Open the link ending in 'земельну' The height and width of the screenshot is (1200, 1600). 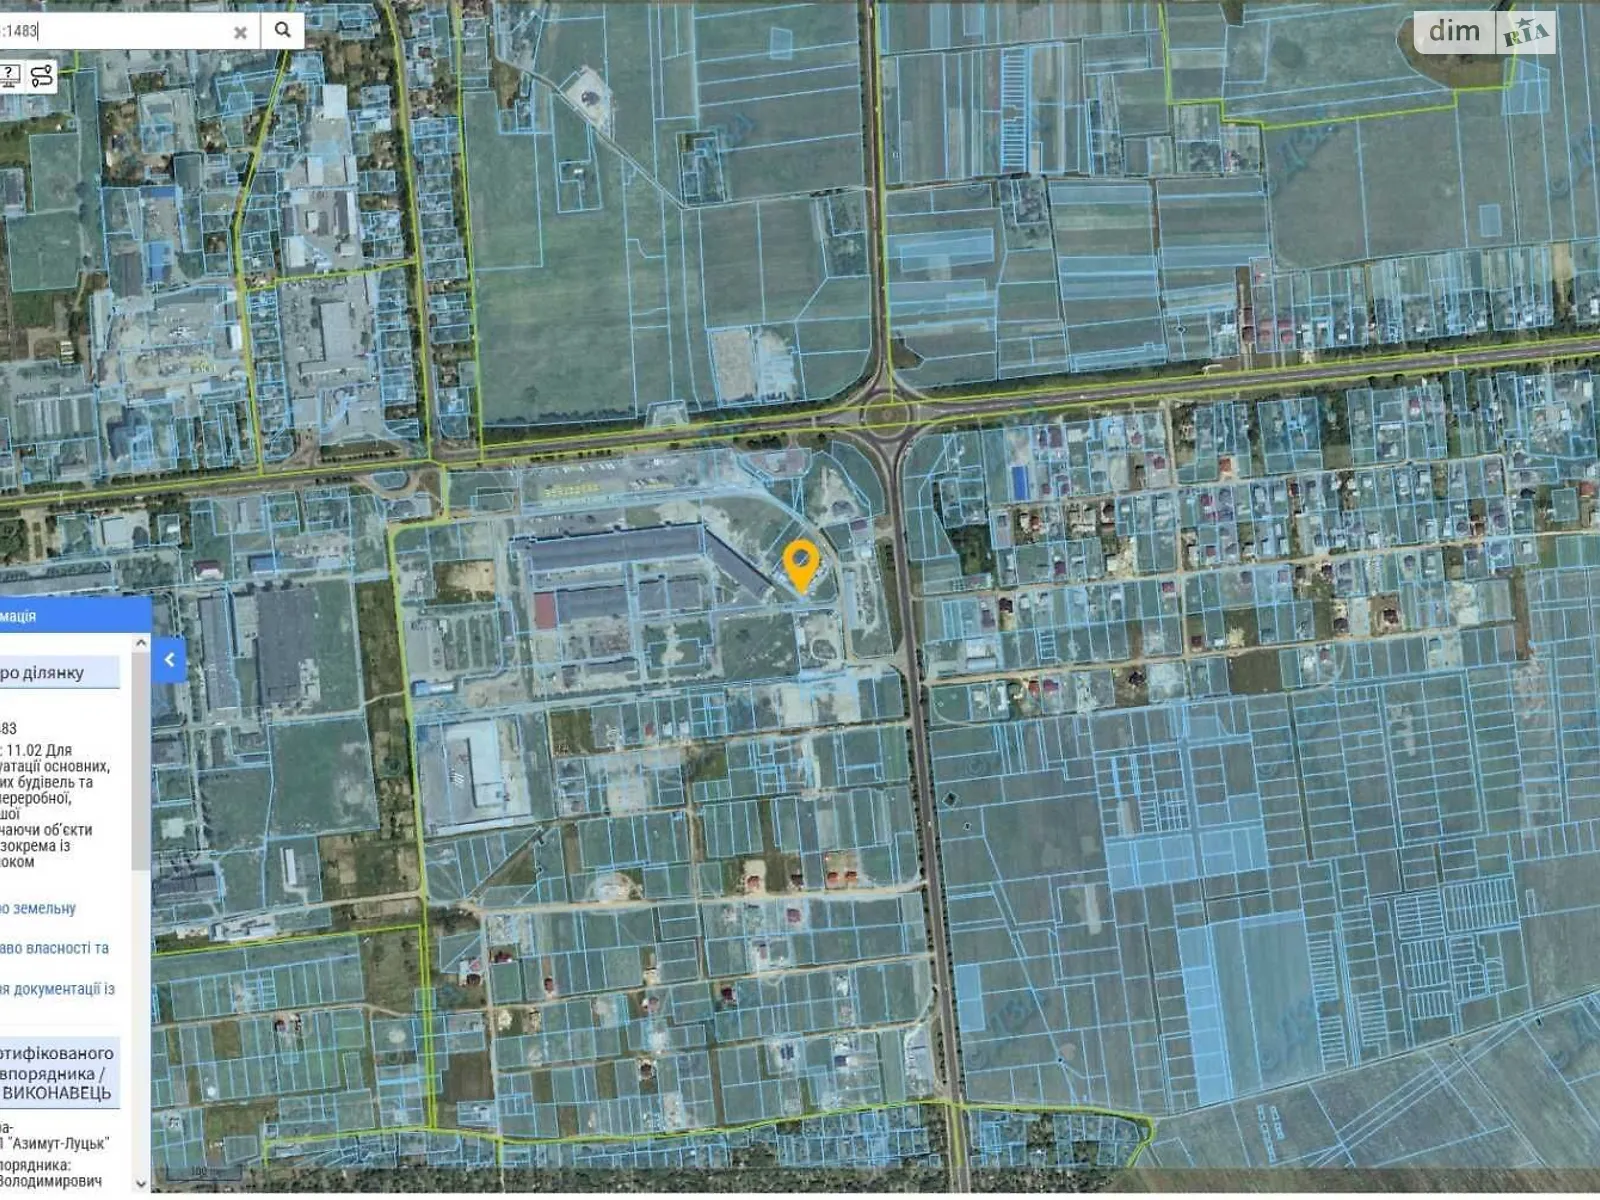[38, 908]
